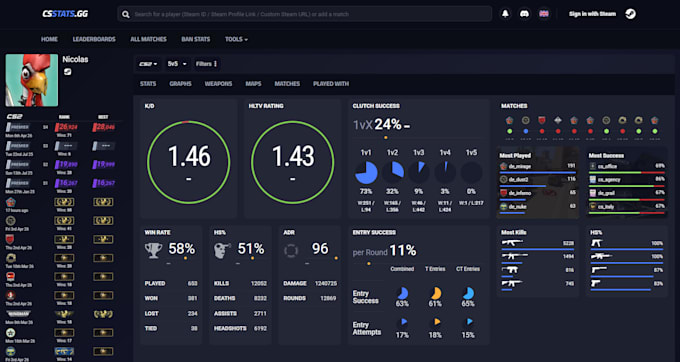This screenshot has height=362, width=680.
Task: Click the 1v1 clutch pie chart
Action: click(366, 173)
